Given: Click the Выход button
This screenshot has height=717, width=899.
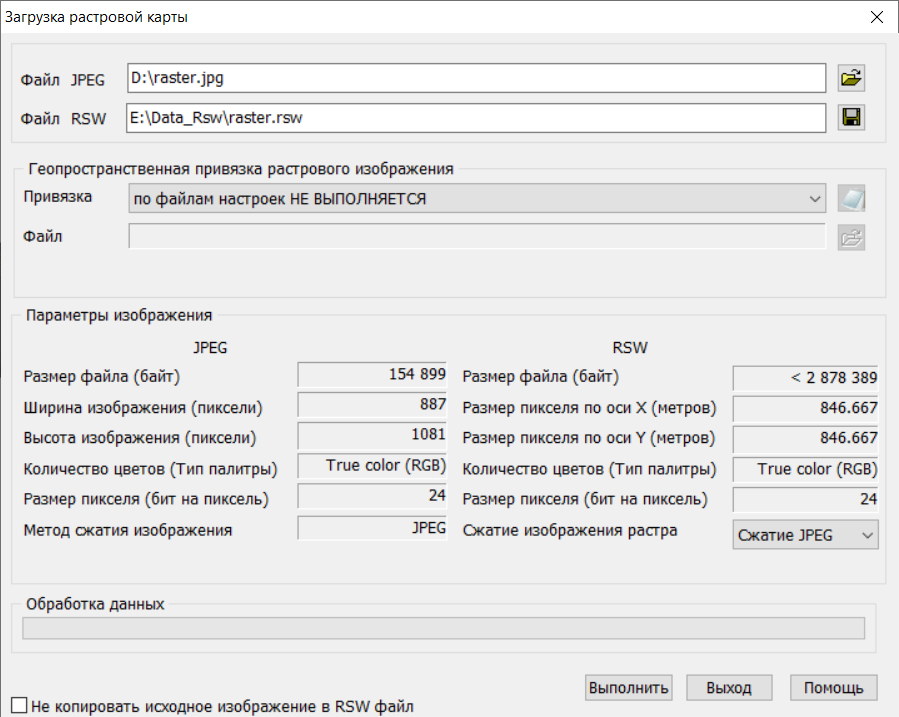Looking at the screenshot, I should point(727,688).
